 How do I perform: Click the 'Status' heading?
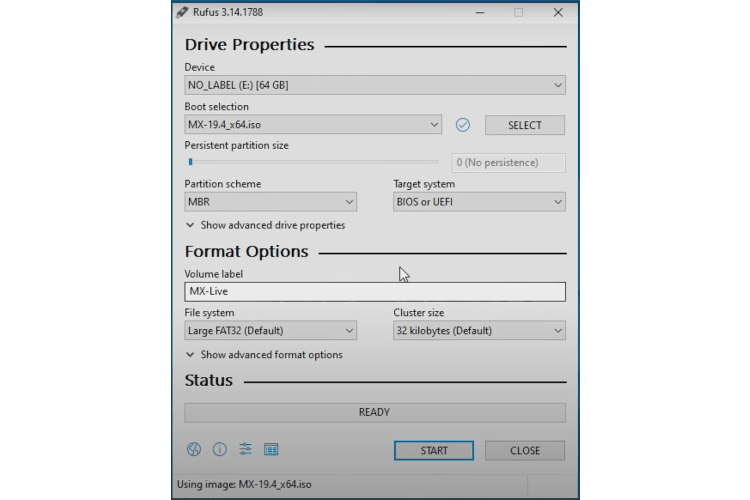pyautogui.click(x=209, y=380)
